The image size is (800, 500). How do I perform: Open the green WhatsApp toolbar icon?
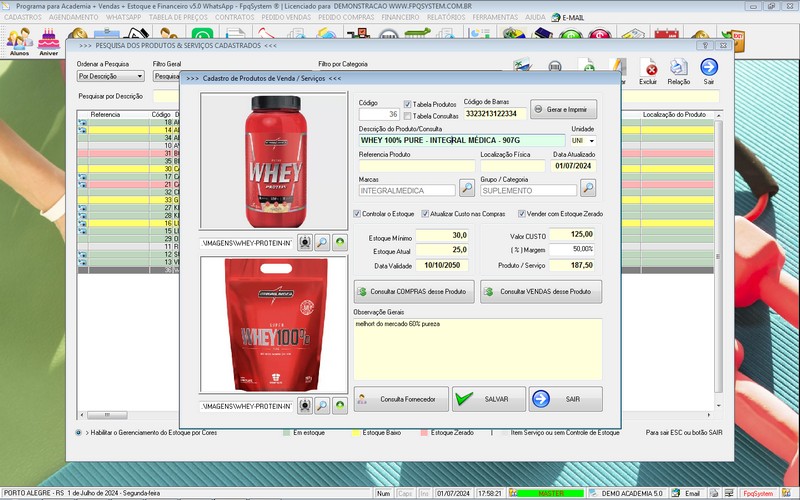click(202, 34)
